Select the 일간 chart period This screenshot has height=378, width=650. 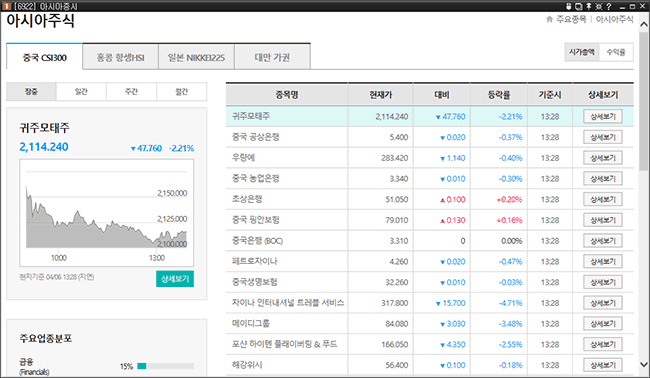81,92
